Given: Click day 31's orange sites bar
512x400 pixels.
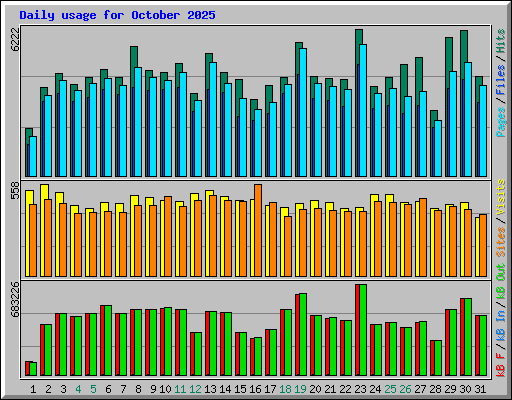Looking at the screenshot, I should [483, 245].
